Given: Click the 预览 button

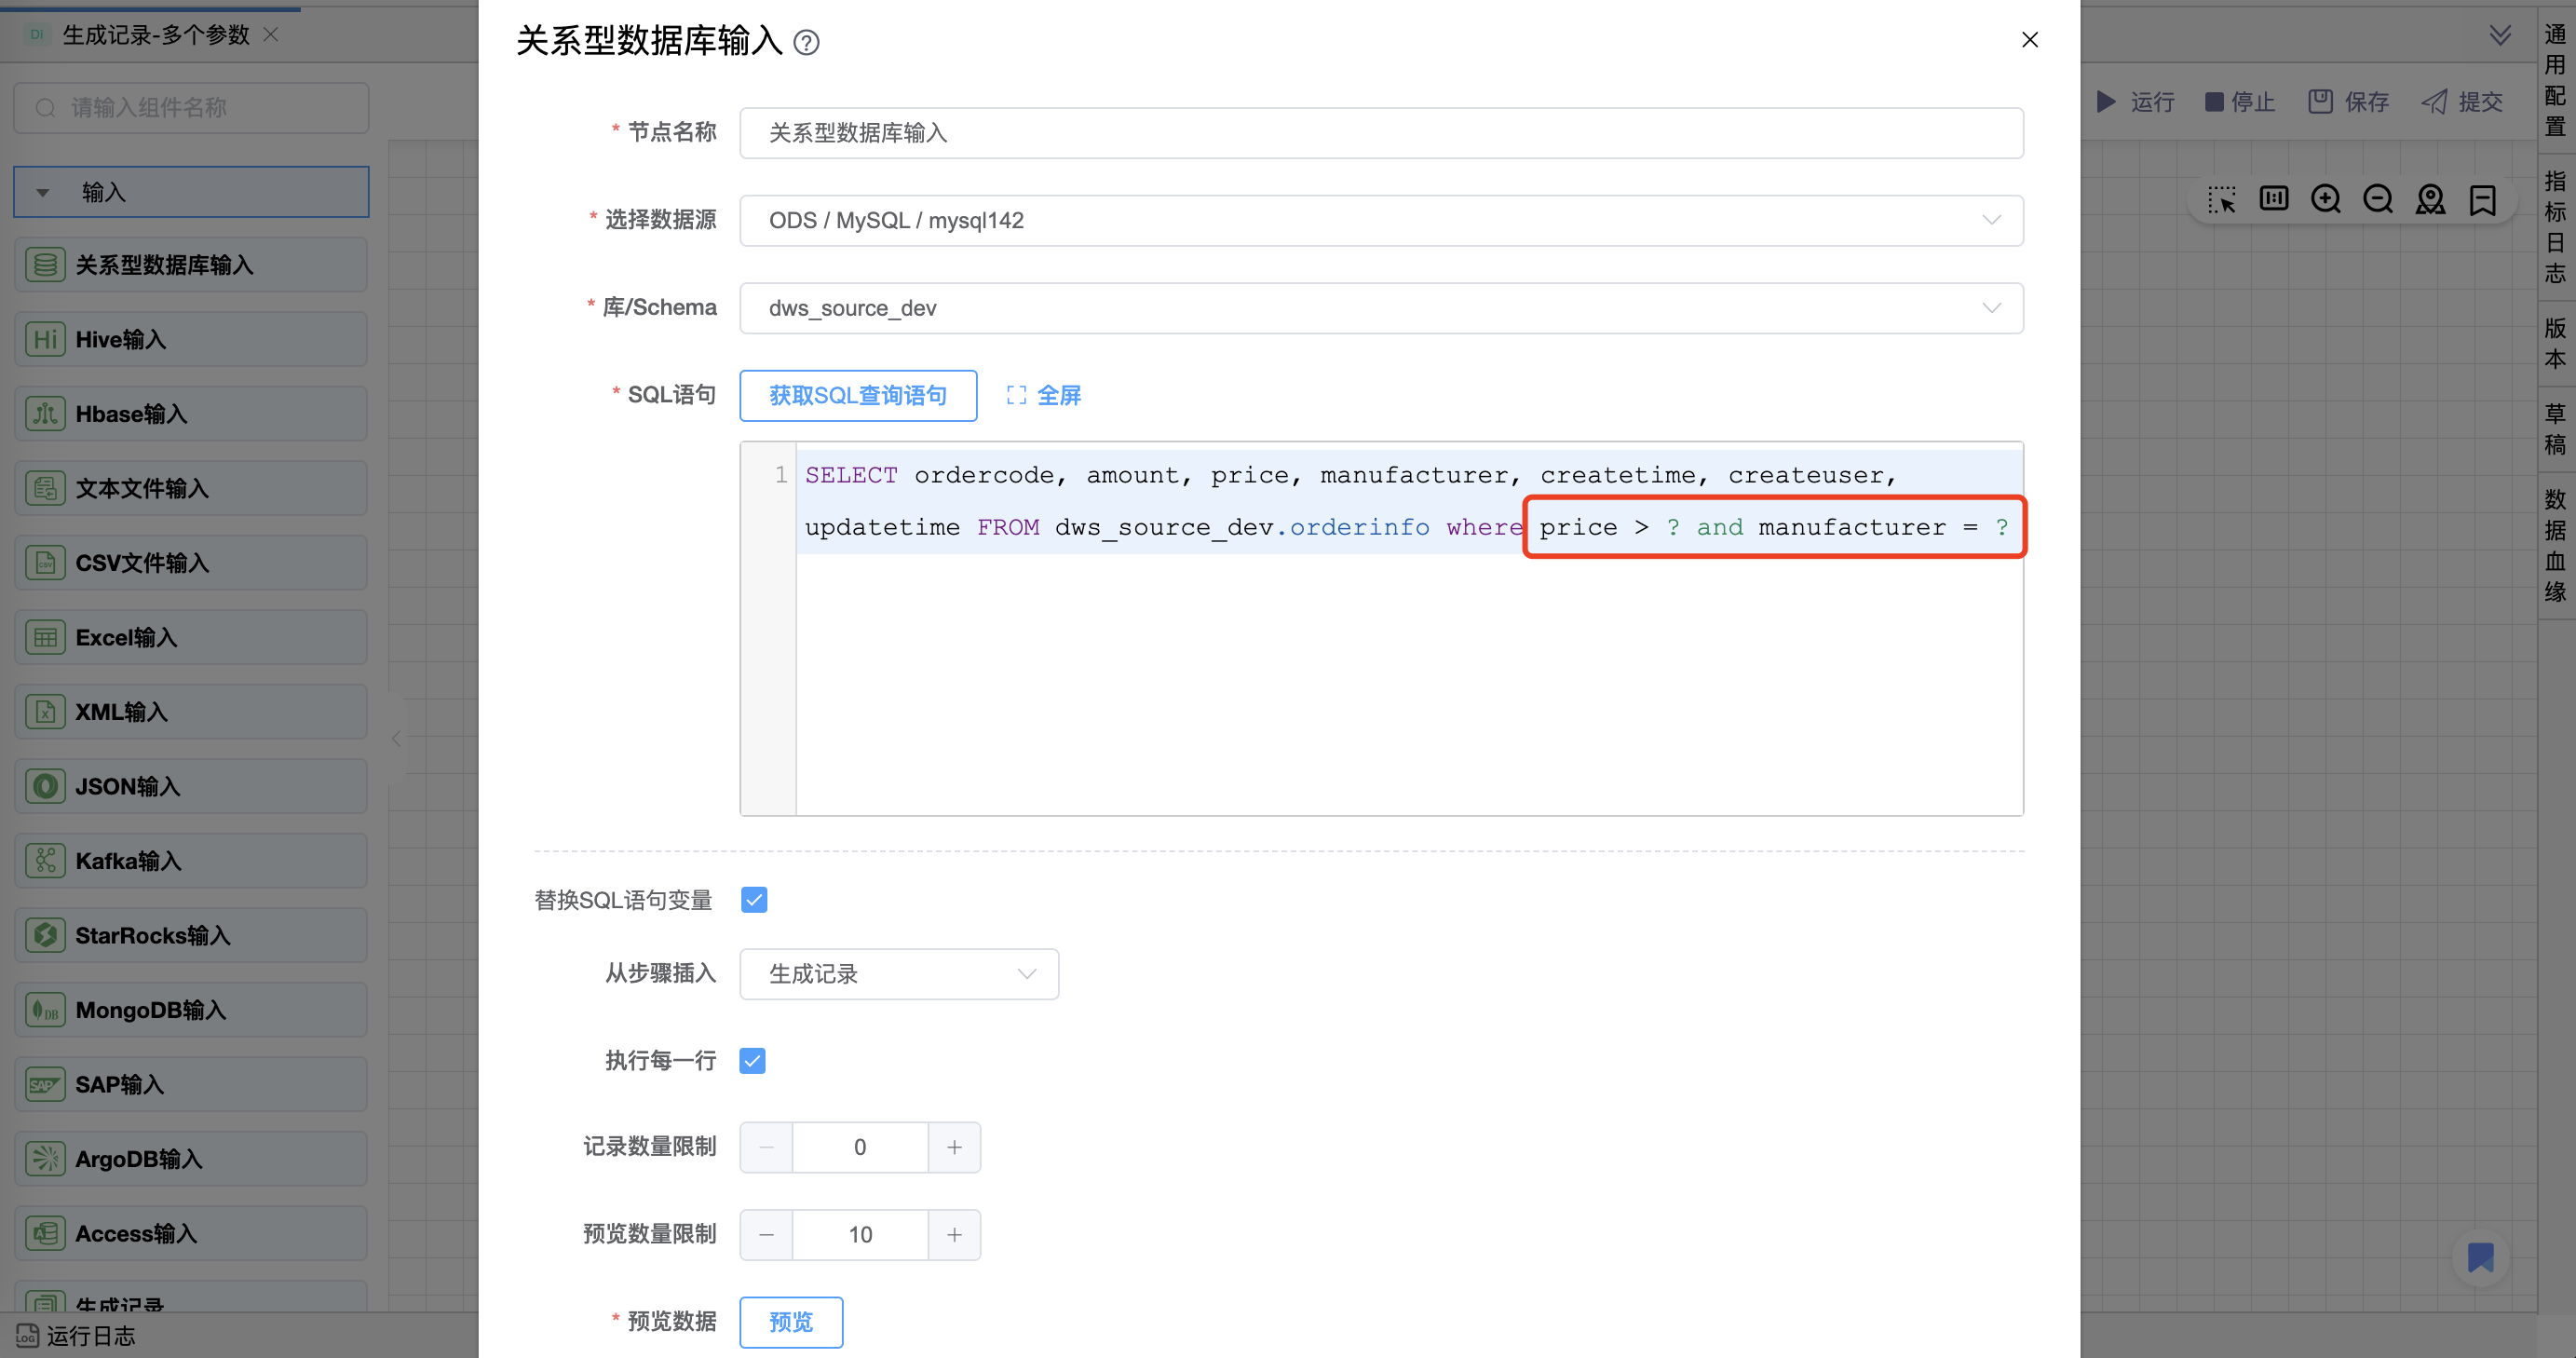Looking at the screenshot, I should [x=790, y=1321].
